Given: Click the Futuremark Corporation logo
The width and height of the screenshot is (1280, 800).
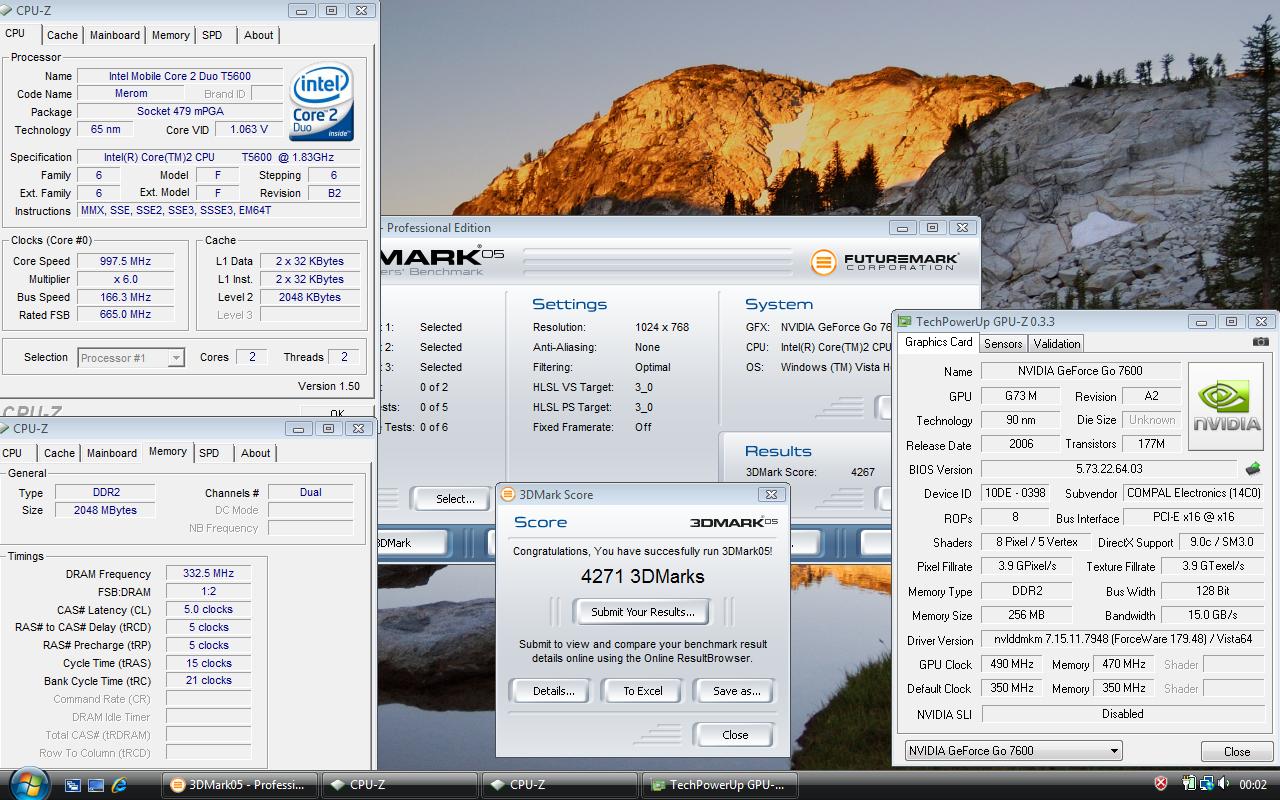Looking at the screenshot, I should (884, 262).
